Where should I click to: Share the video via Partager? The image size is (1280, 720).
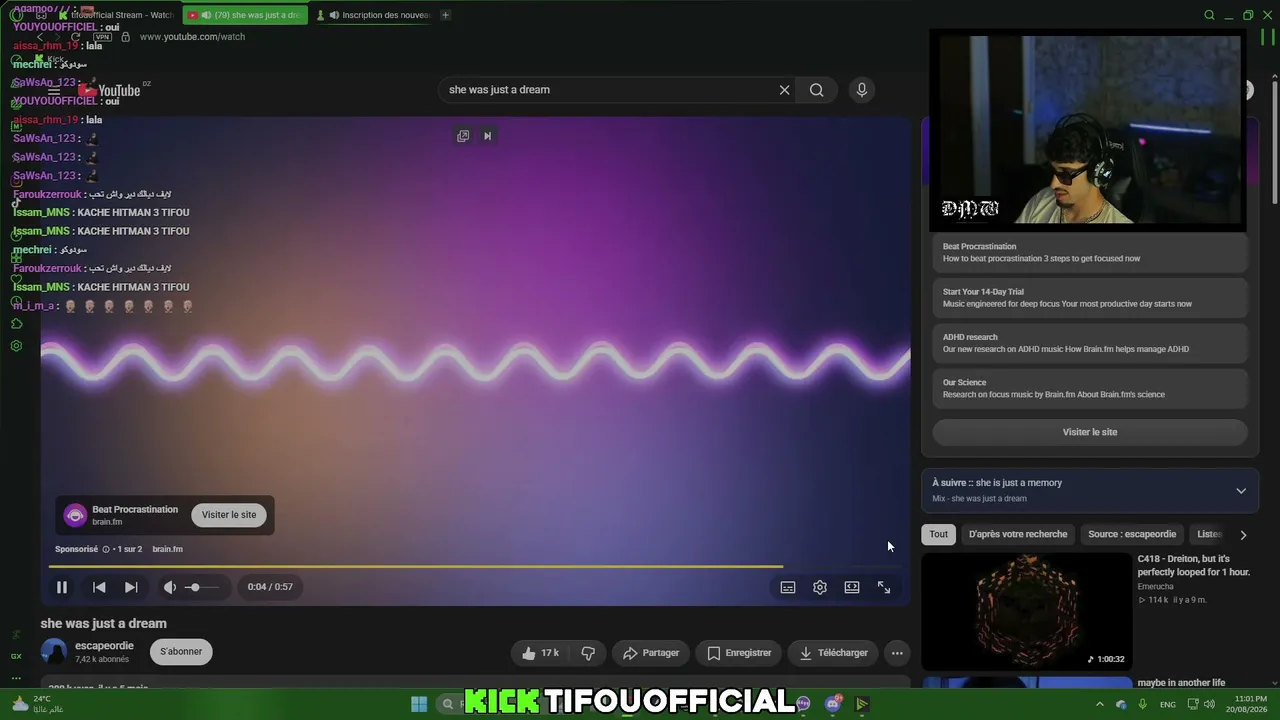[x=651, y=653]
